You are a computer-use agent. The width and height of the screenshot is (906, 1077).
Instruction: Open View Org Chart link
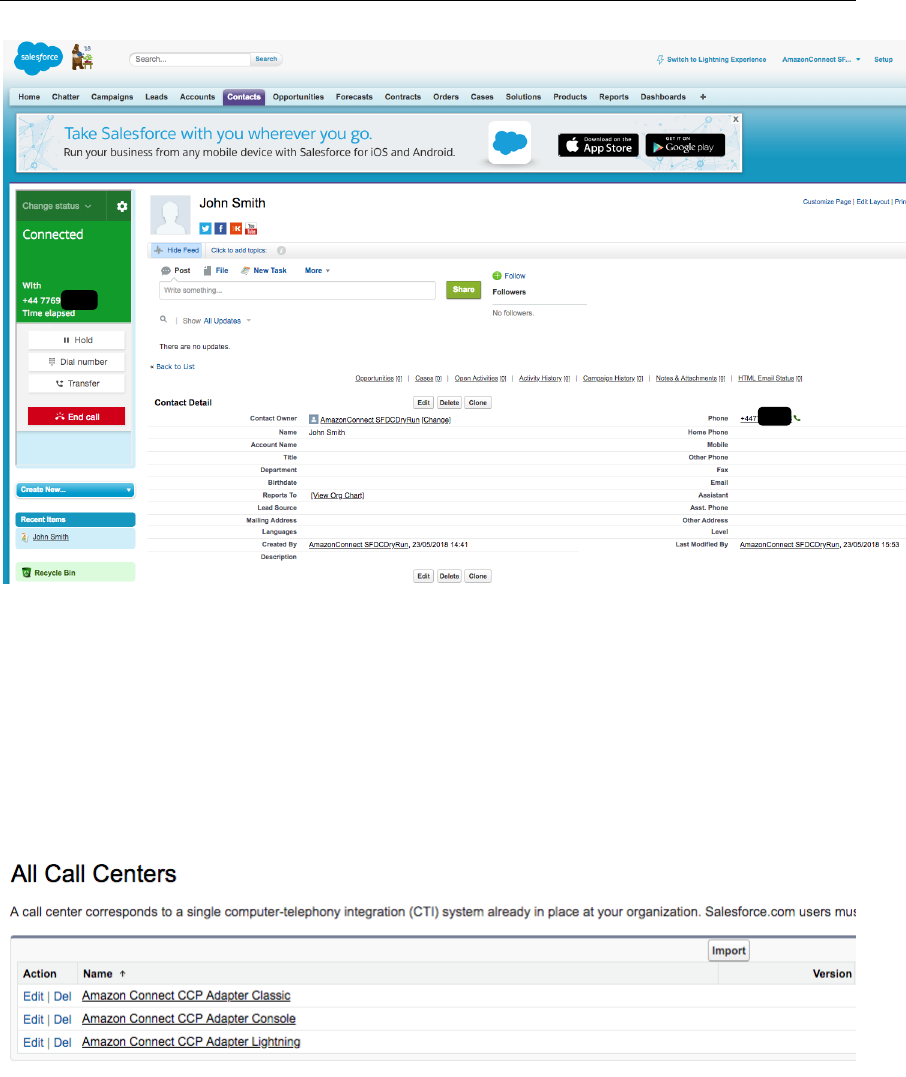point(337,495)
